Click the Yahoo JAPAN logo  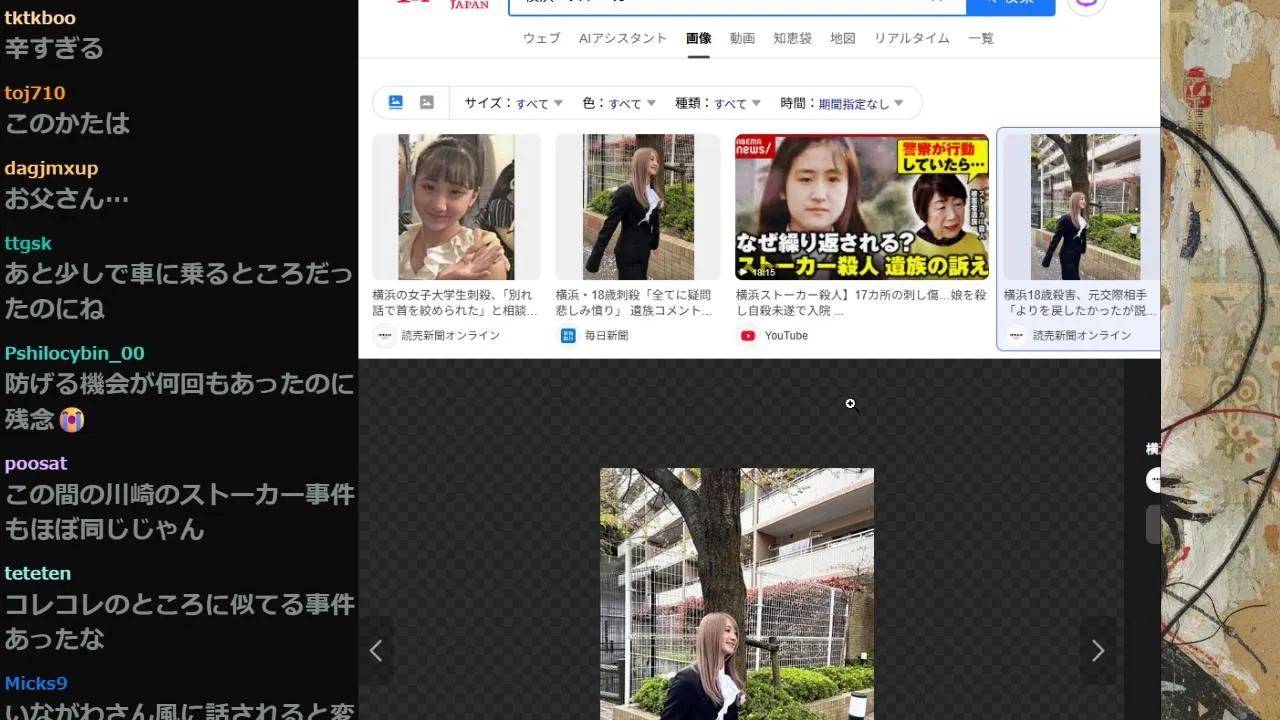point(440,5)
